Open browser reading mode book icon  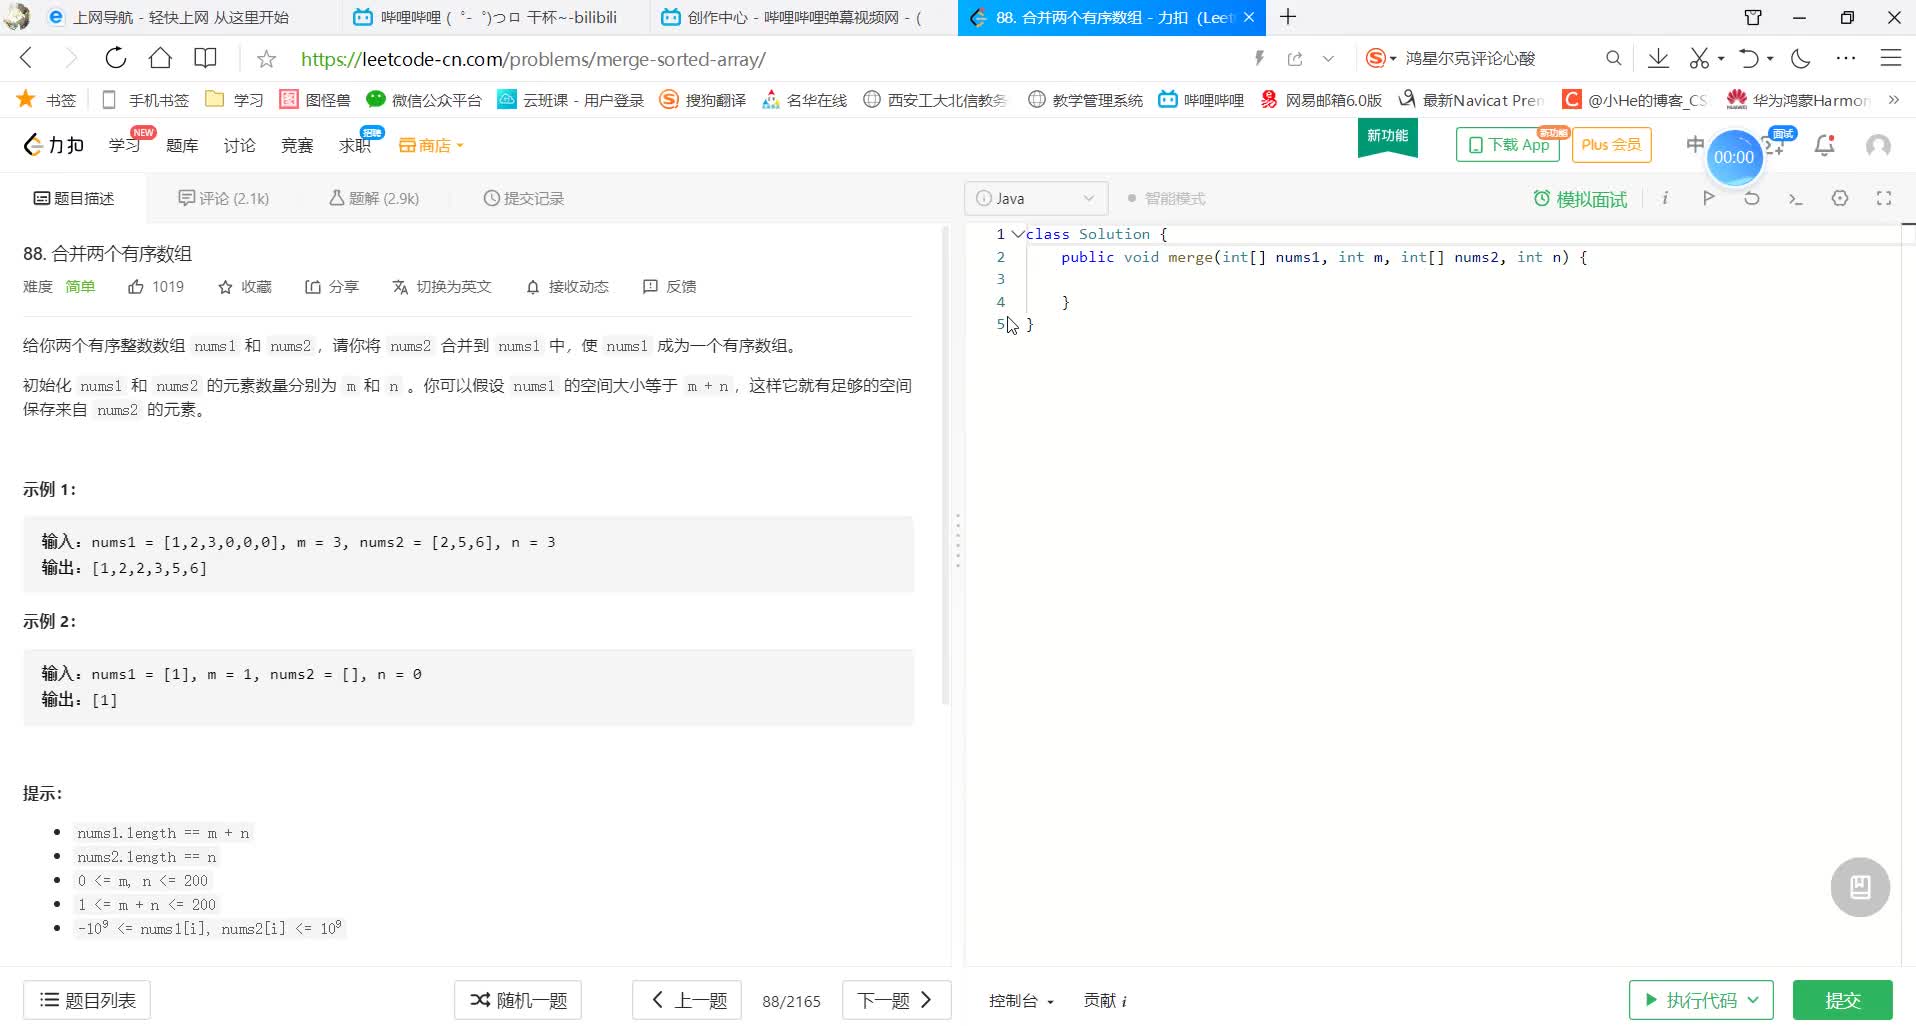(205, 58)
